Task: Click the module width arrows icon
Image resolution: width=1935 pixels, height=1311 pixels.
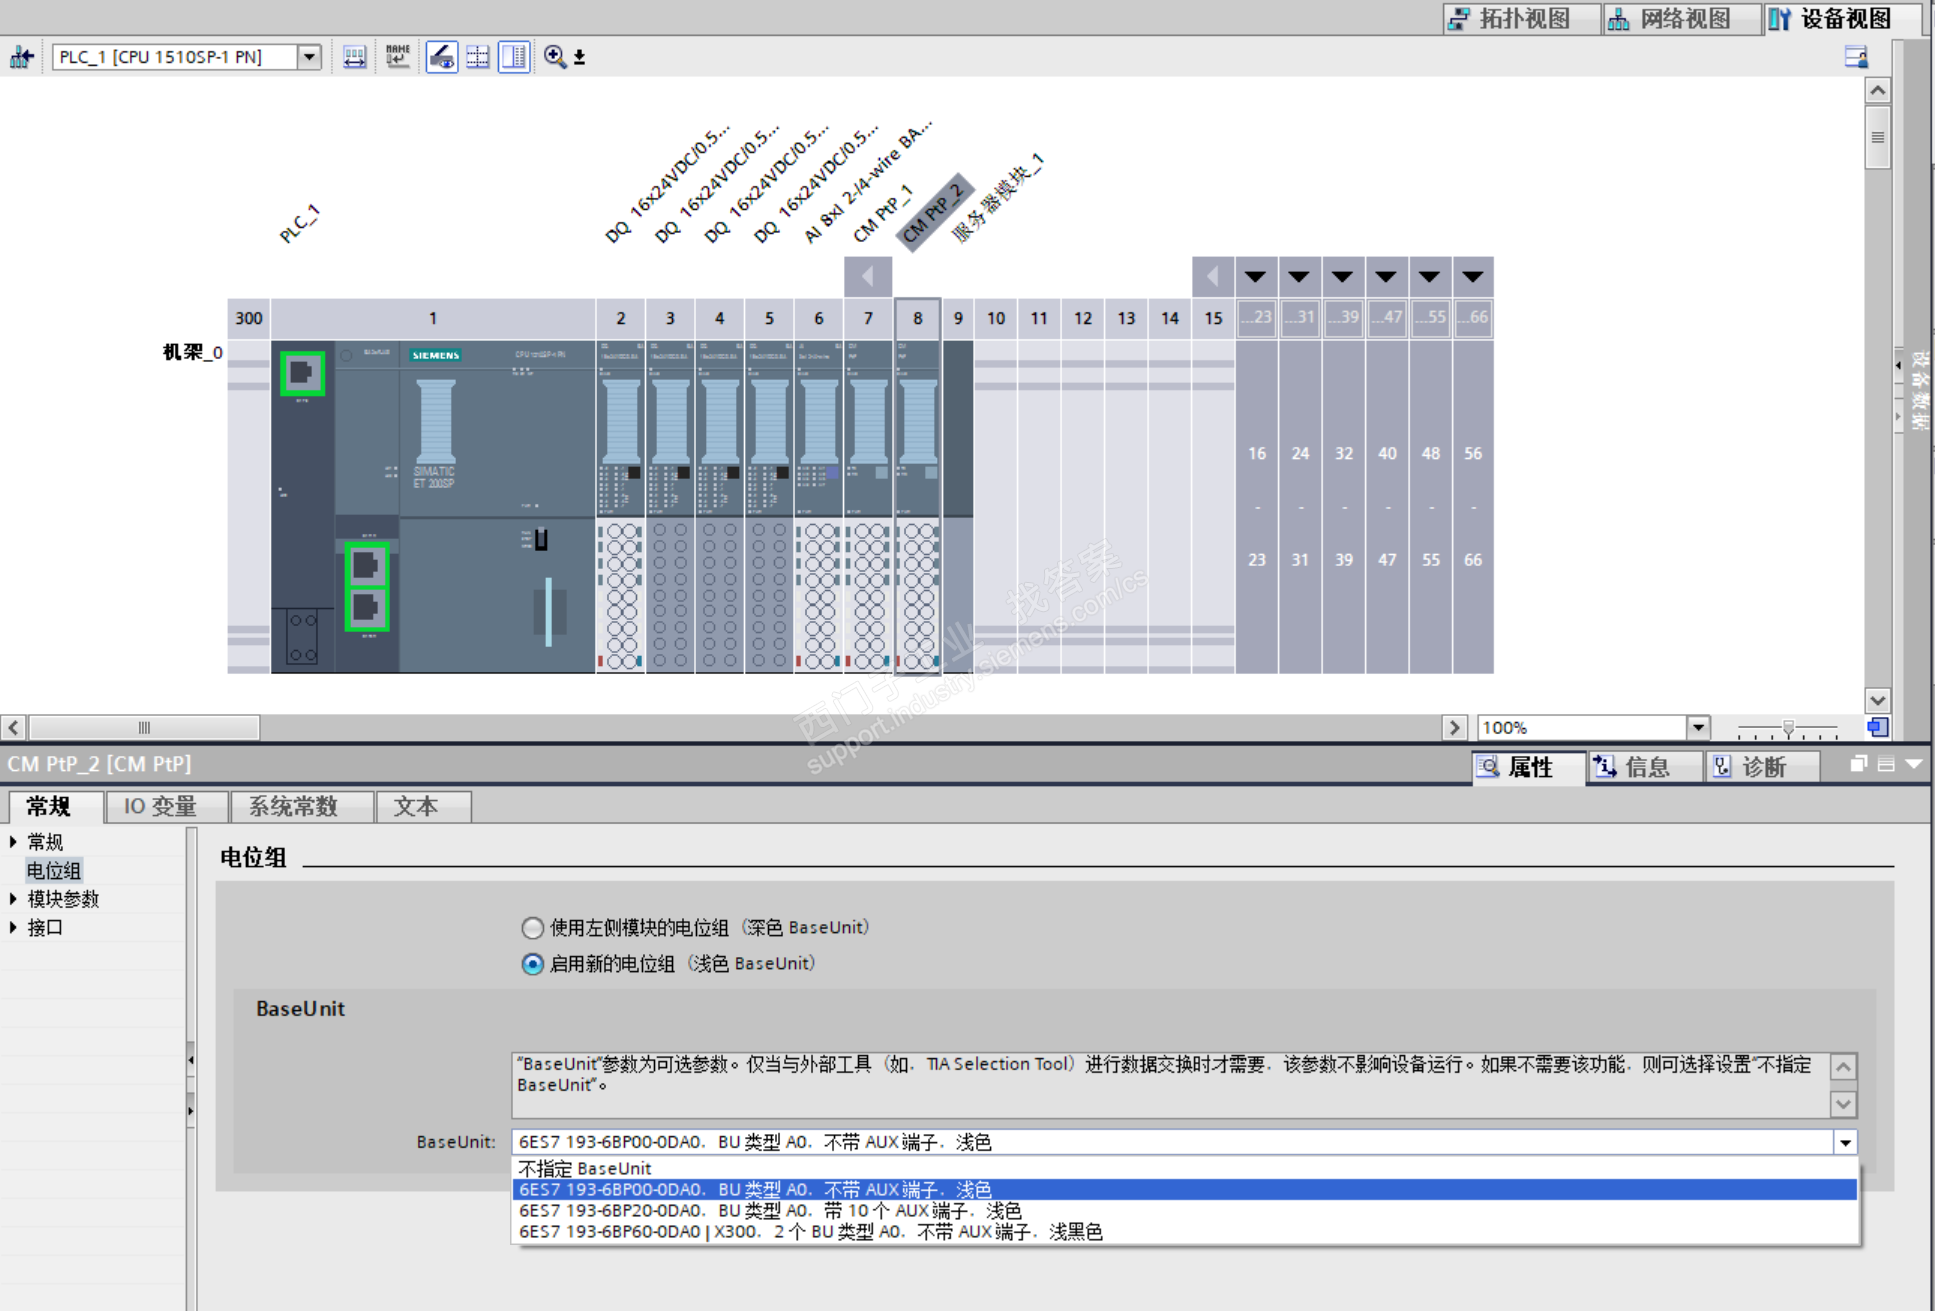Action: point(354,57)
